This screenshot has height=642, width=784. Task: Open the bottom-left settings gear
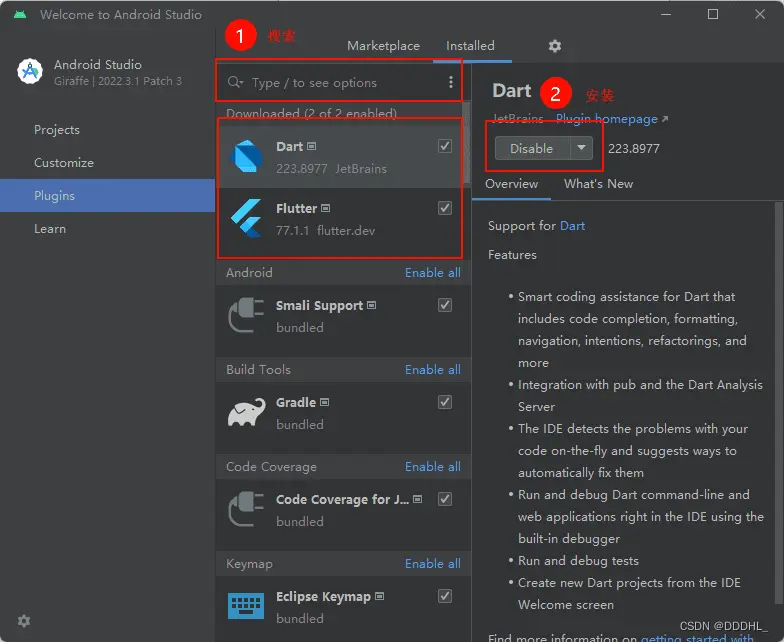[x=24, y=621]
